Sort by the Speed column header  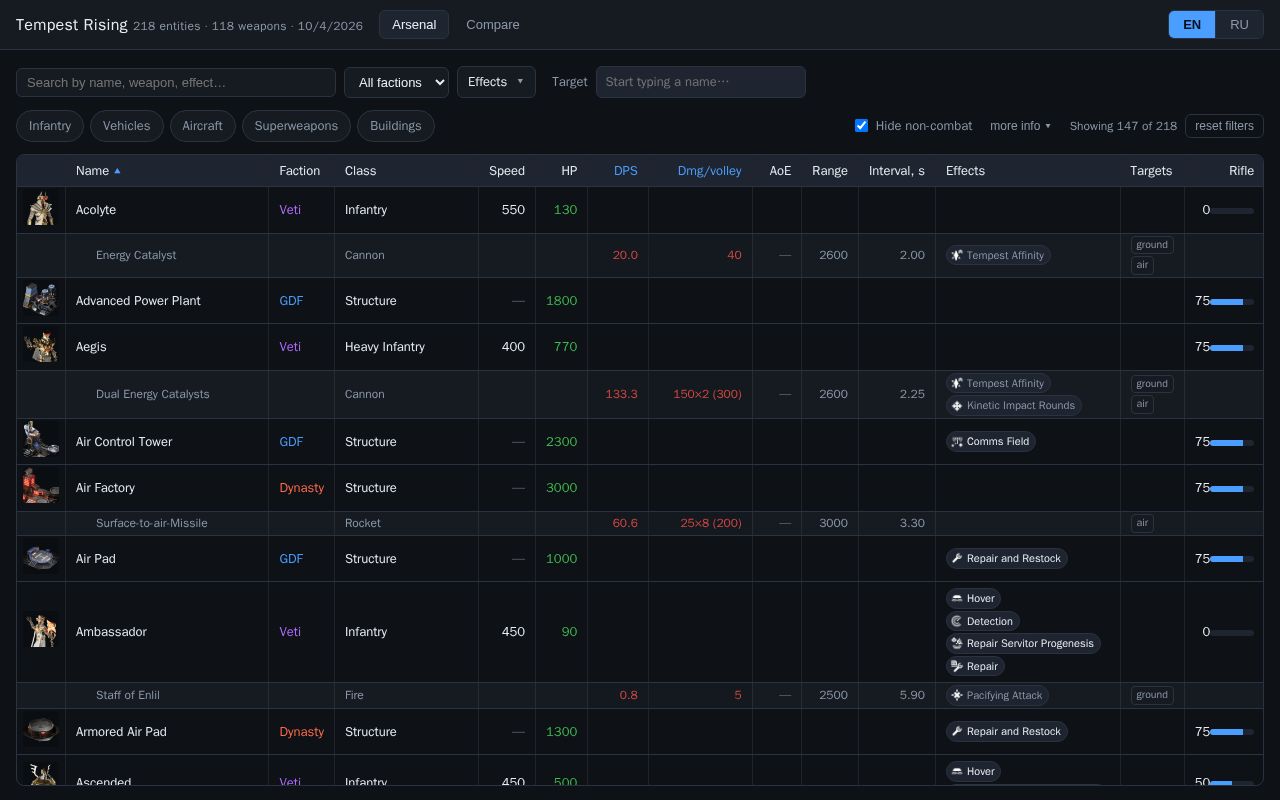coord(507,171)
